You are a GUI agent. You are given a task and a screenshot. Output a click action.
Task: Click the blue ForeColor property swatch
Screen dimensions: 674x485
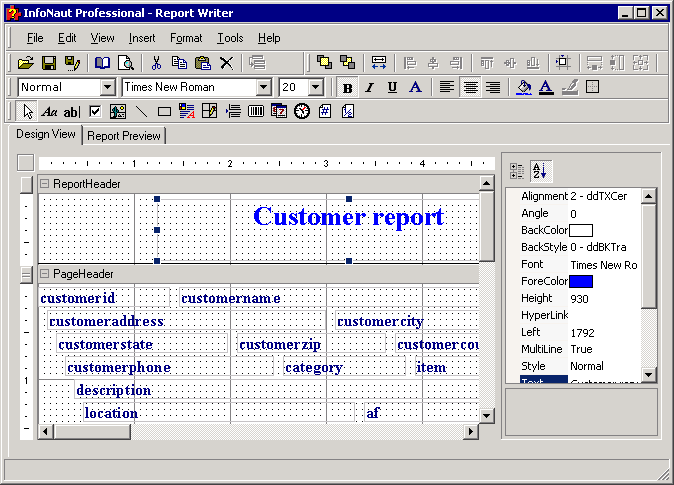coord(581,282)
